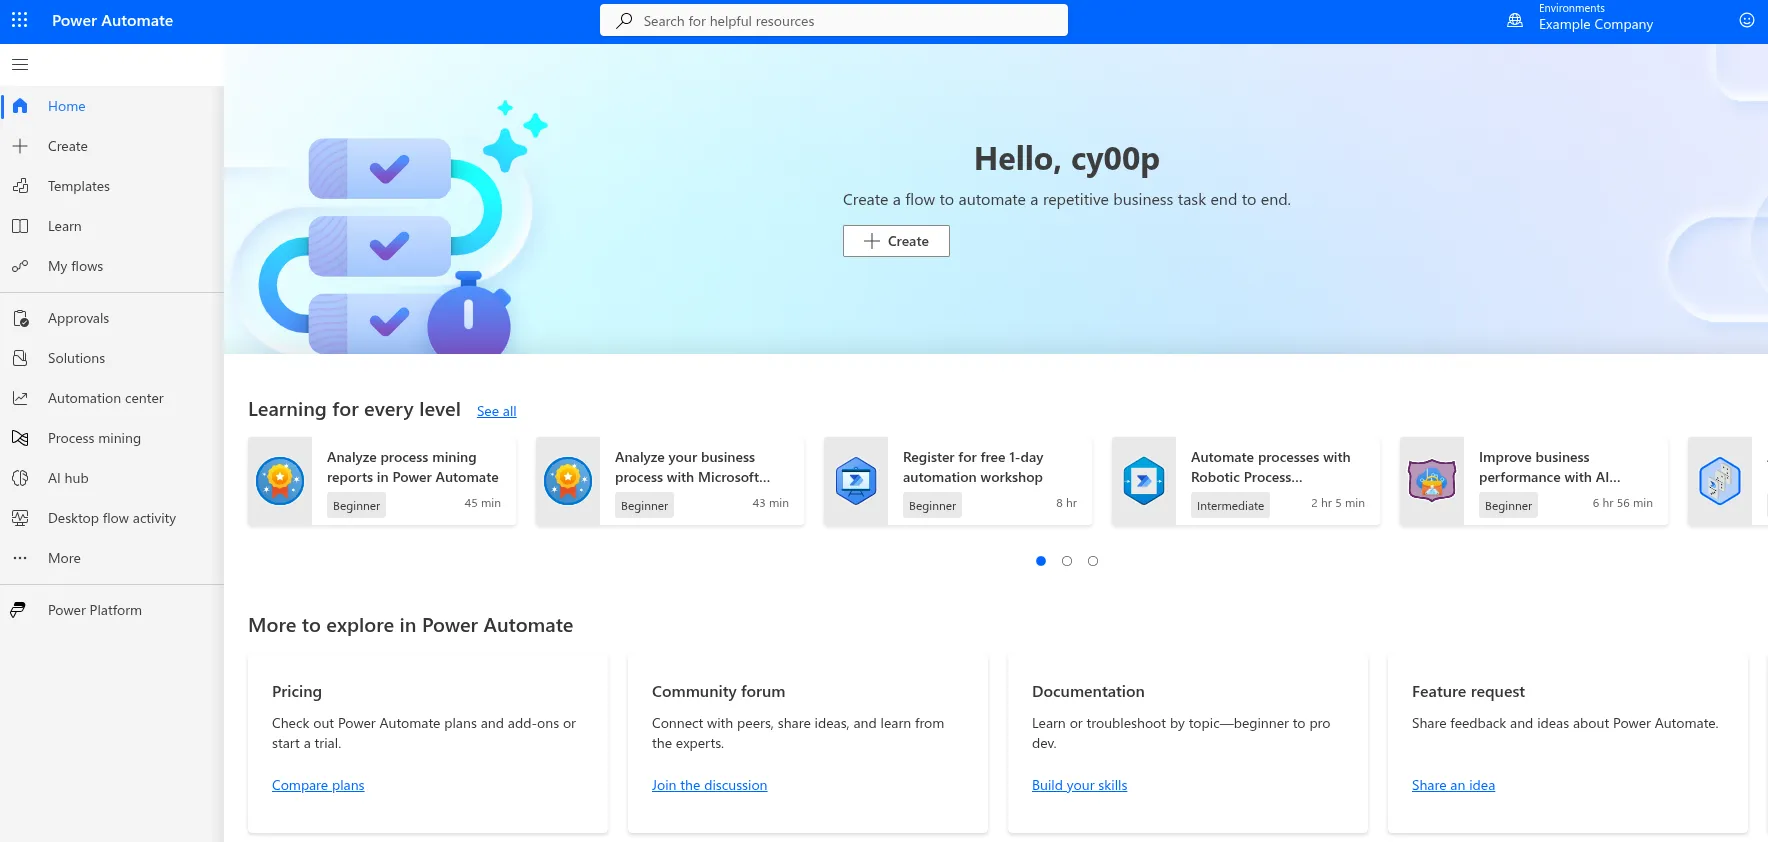Click the Intermediate level tag
Screen dimensions: 1768x842
(1231, 506)
